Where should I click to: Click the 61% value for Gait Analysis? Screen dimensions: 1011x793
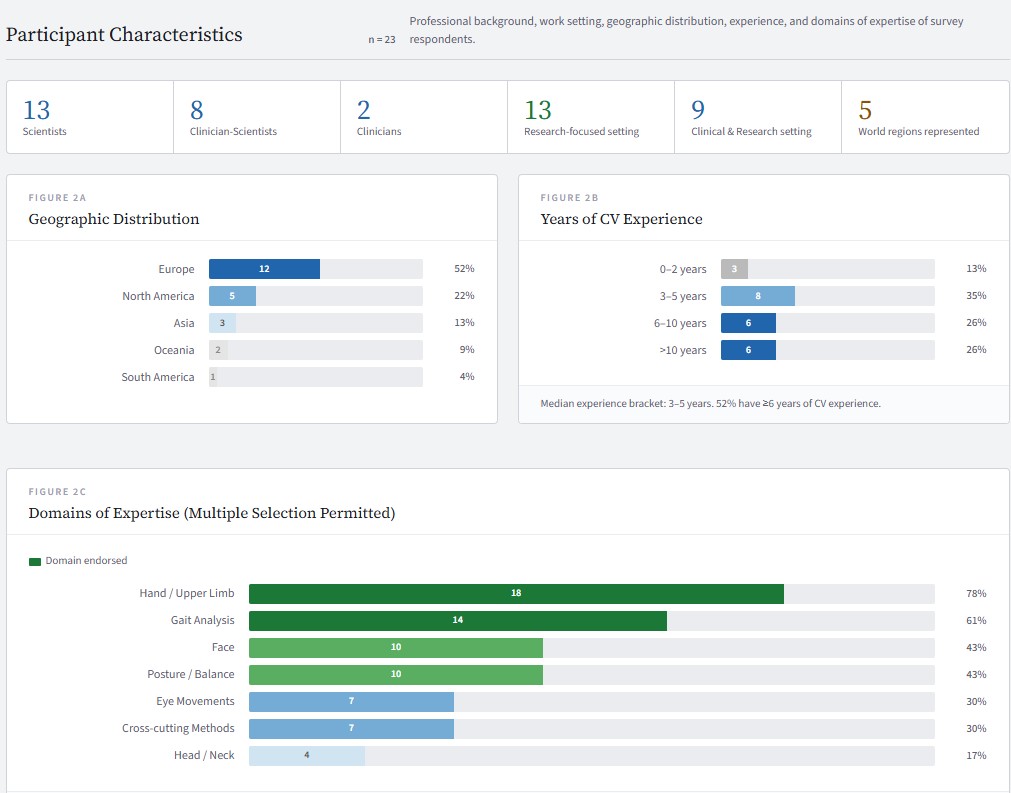point(976,621)
